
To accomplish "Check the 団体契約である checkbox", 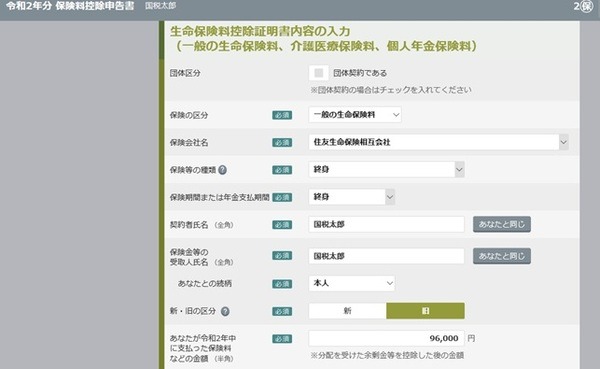I will (318, 73).
